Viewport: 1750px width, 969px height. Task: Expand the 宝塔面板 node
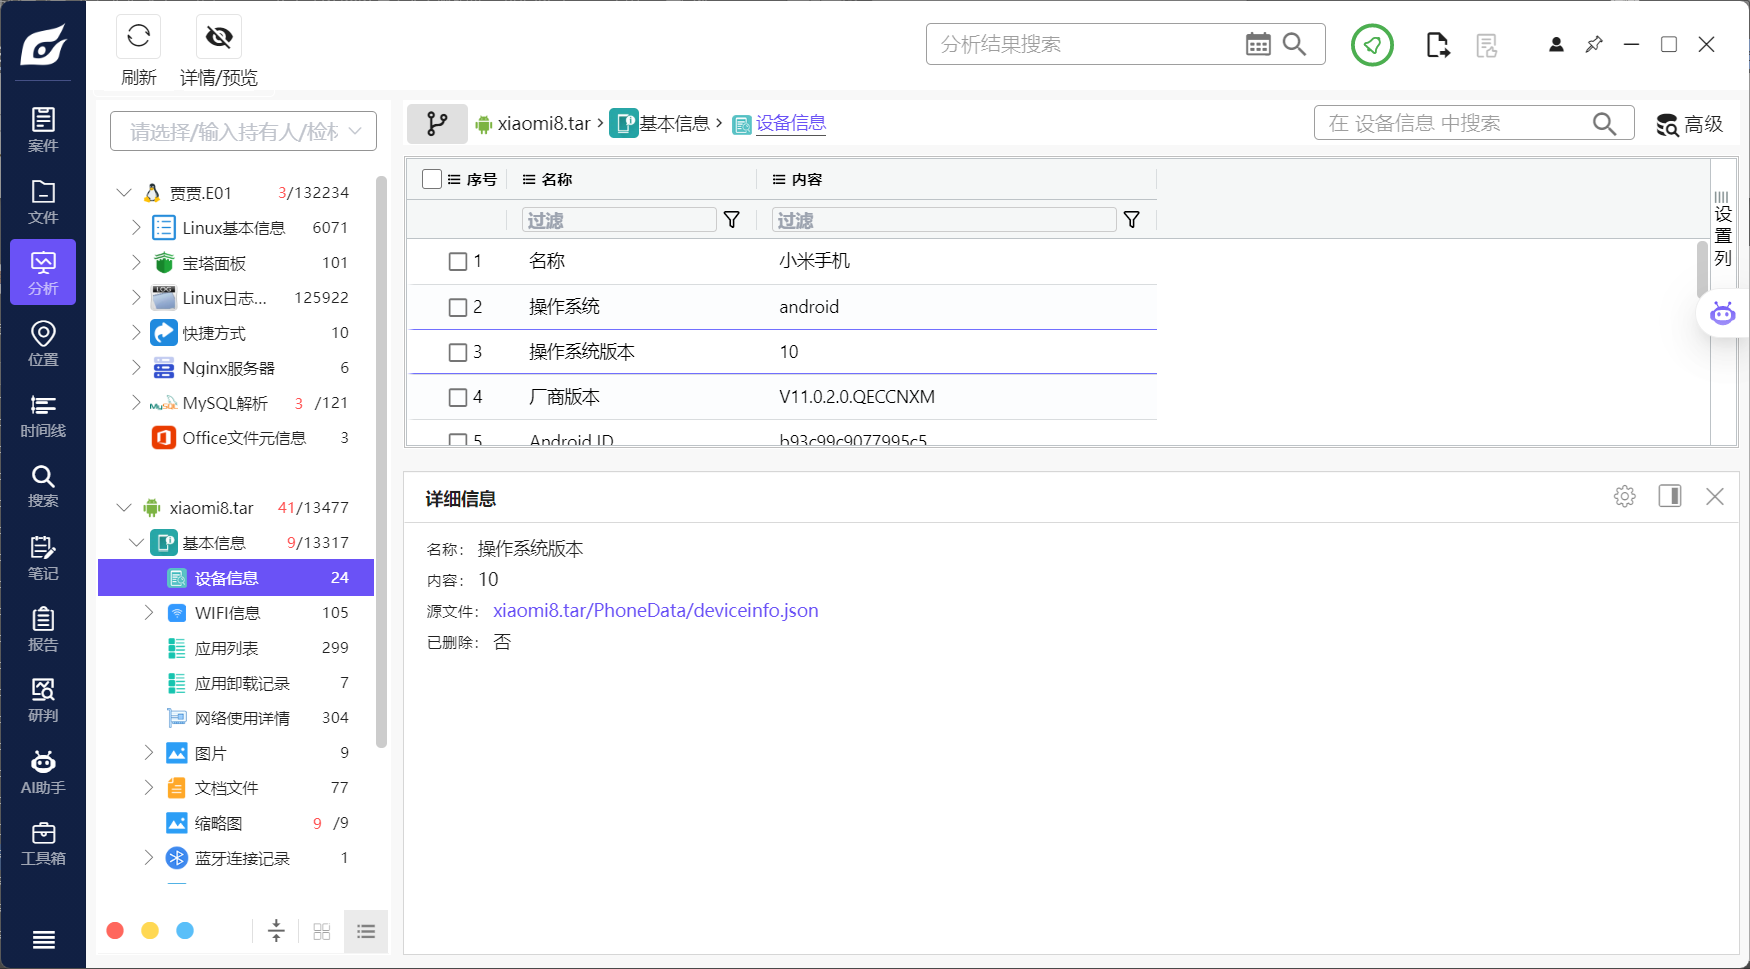click(137, 263)
